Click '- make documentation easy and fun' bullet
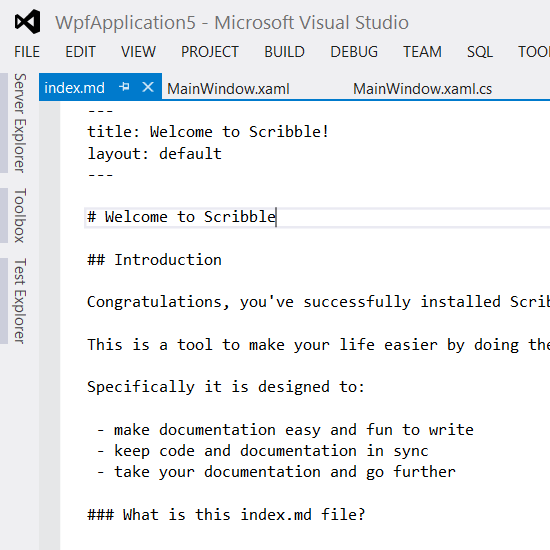 pos(285,430)
